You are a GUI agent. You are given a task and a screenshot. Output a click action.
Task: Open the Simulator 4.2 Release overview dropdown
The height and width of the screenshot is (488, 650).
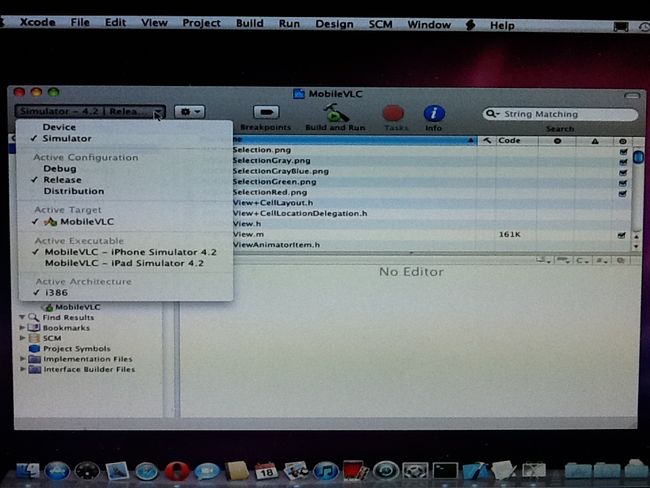90,112
